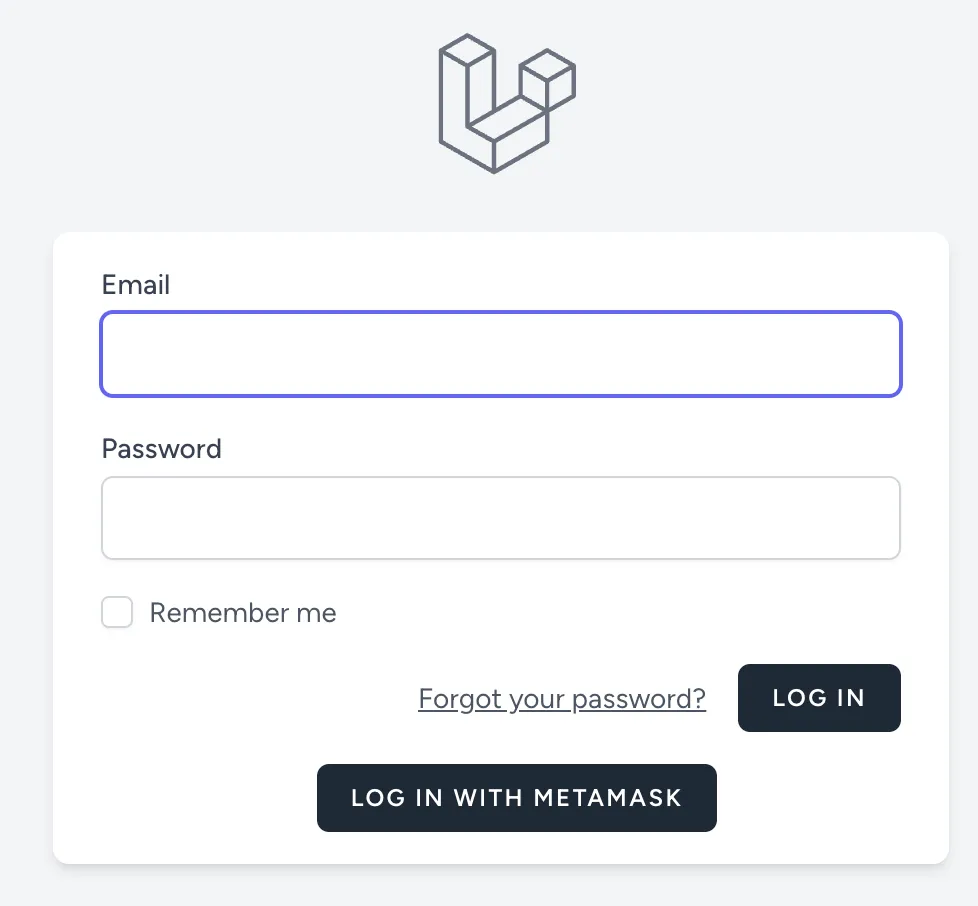Click the Email label

(x=135, y=285)
